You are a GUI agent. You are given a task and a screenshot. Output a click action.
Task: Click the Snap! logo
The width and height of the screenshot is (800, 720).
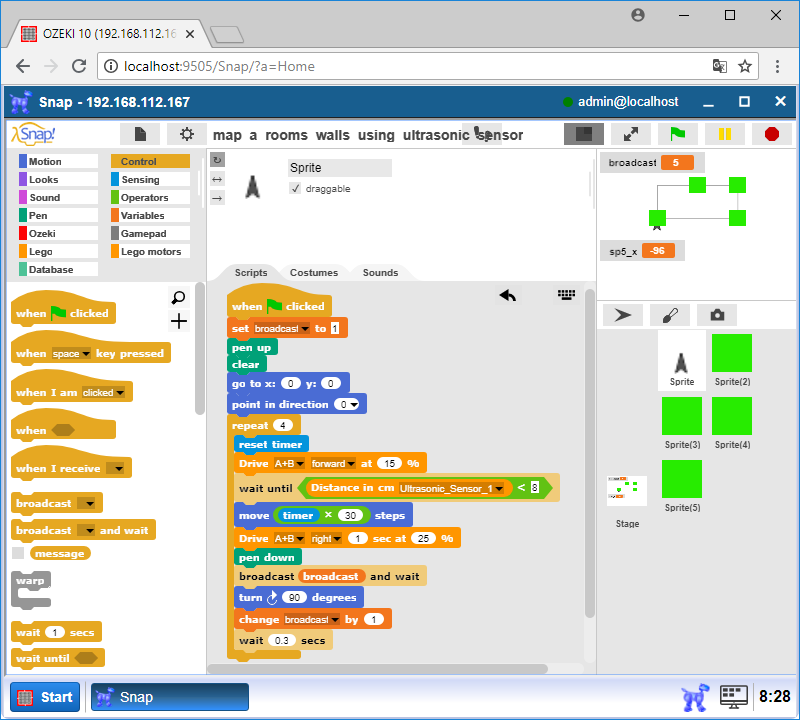click(x=34, y=134)
